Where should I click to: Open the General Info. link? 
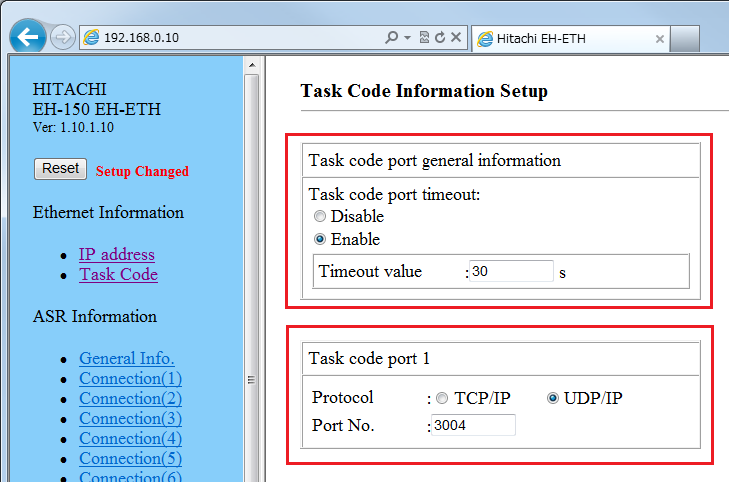[x=127, y=358]
